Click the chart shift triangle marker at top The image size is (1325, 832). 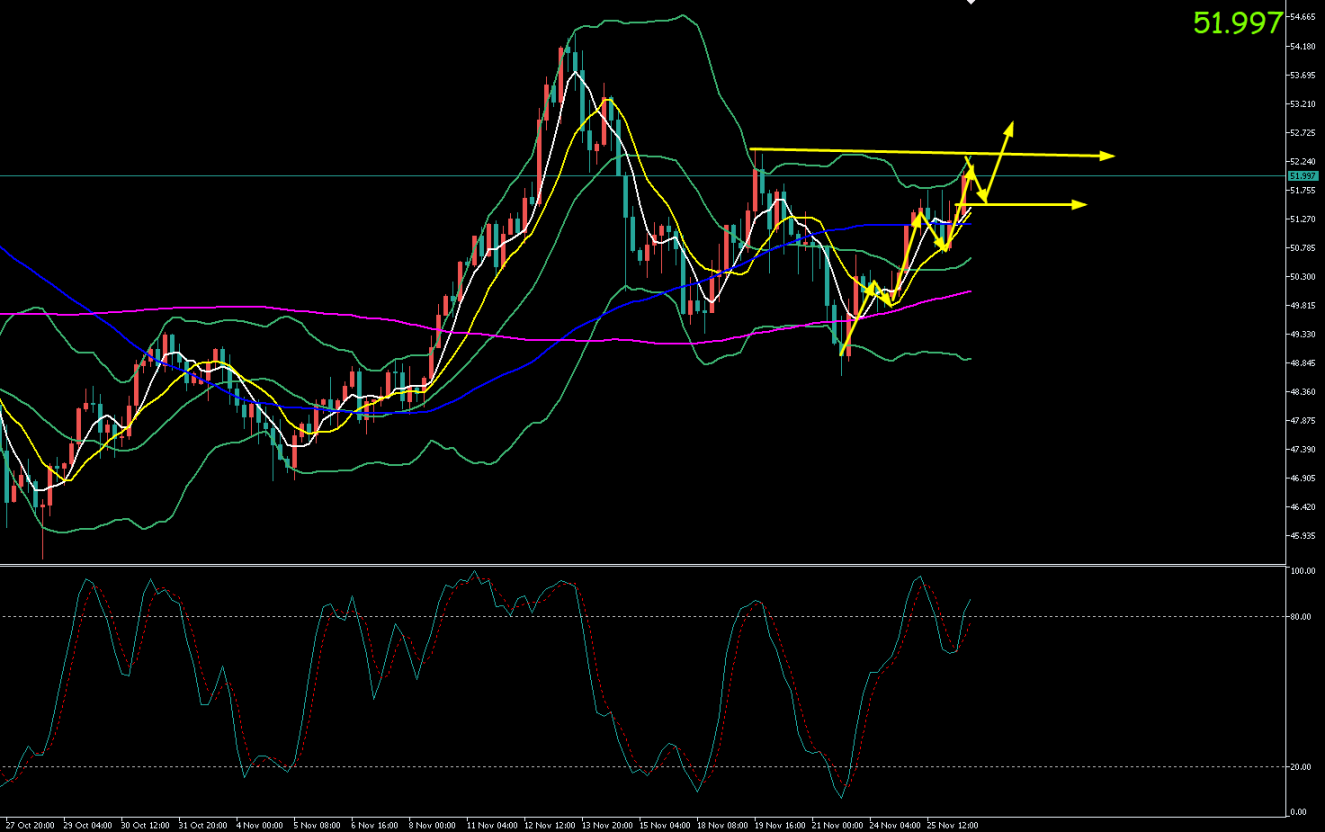click(x=969, y=3)
